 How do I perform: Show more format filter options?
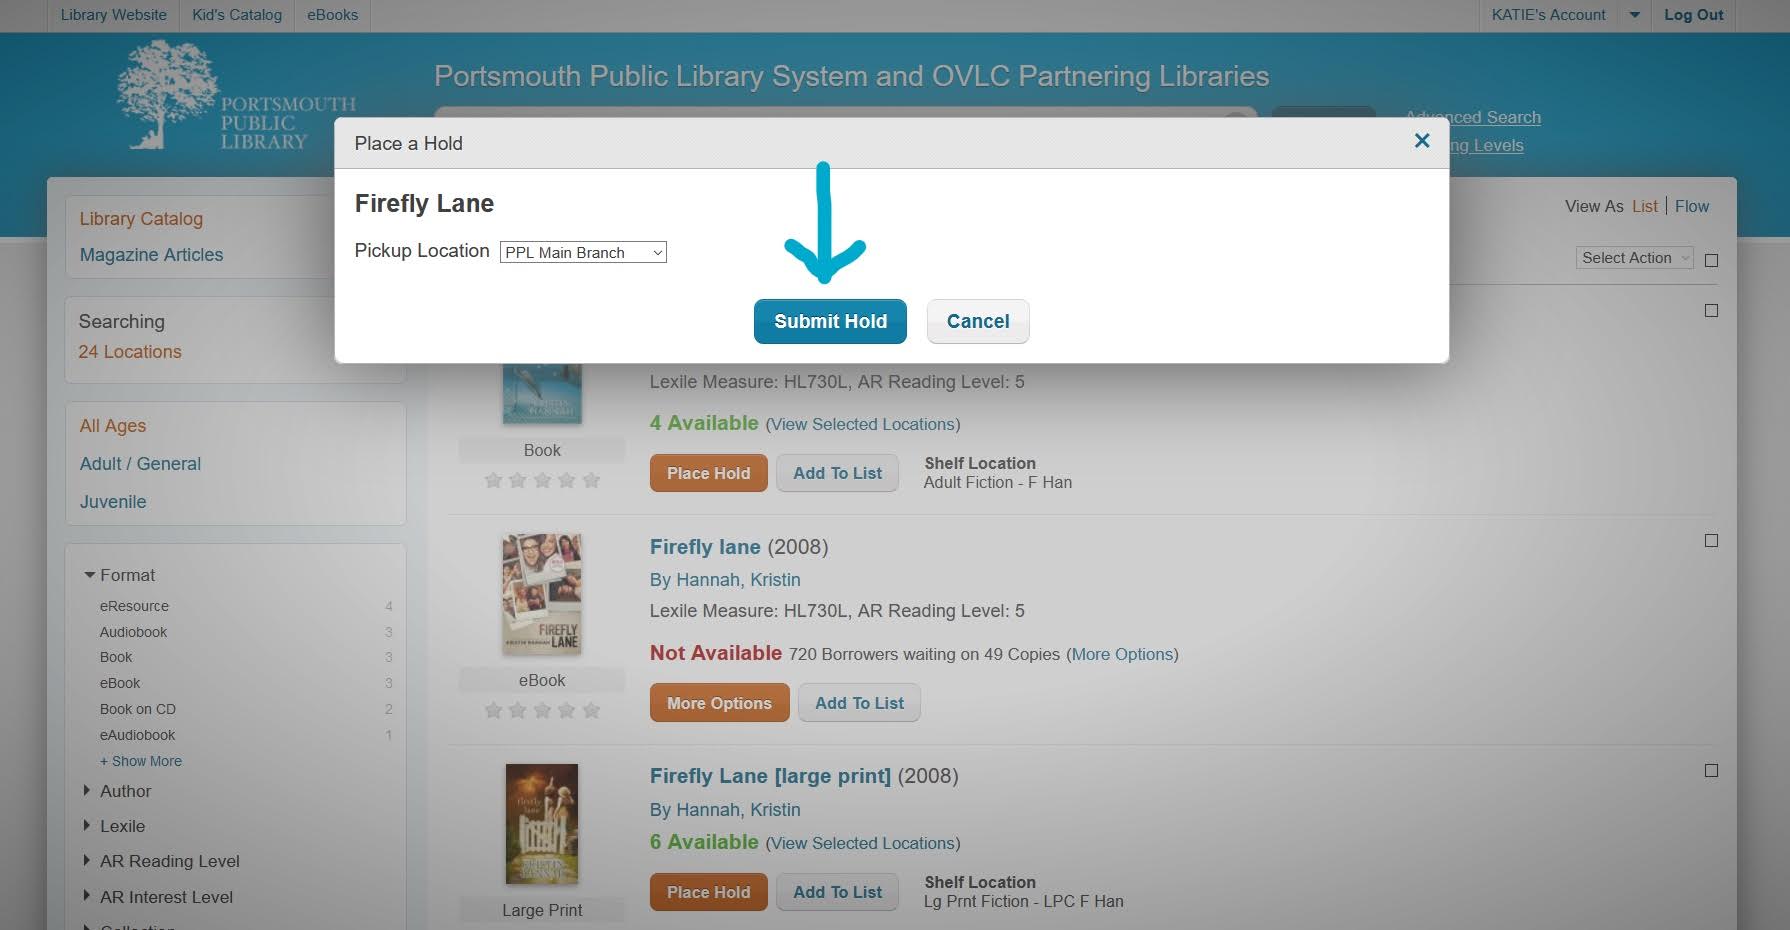pyautogui.click(x=141, y=761)
